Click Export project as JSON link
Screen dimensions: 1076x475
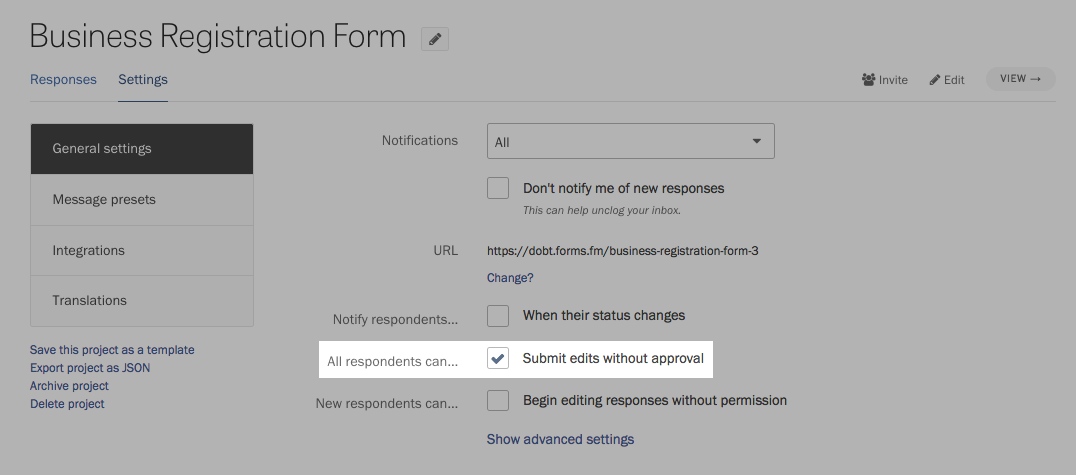[x=90, y=368]
